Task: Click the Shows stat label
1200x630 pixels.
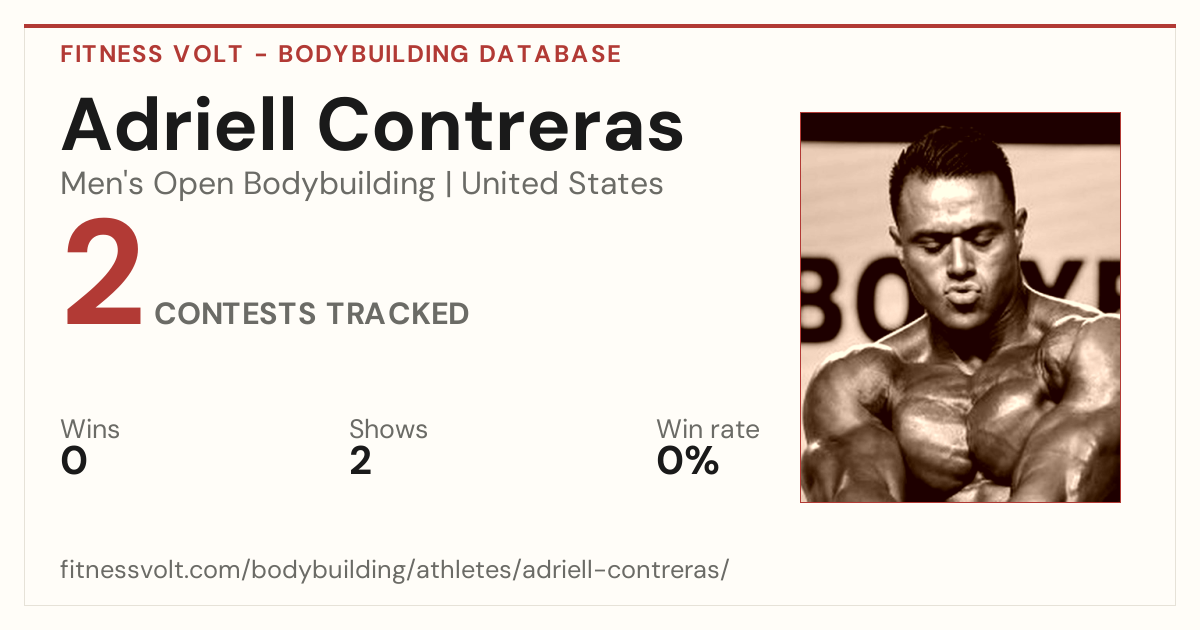Action: pyautogui.click(x=388, y=429)
